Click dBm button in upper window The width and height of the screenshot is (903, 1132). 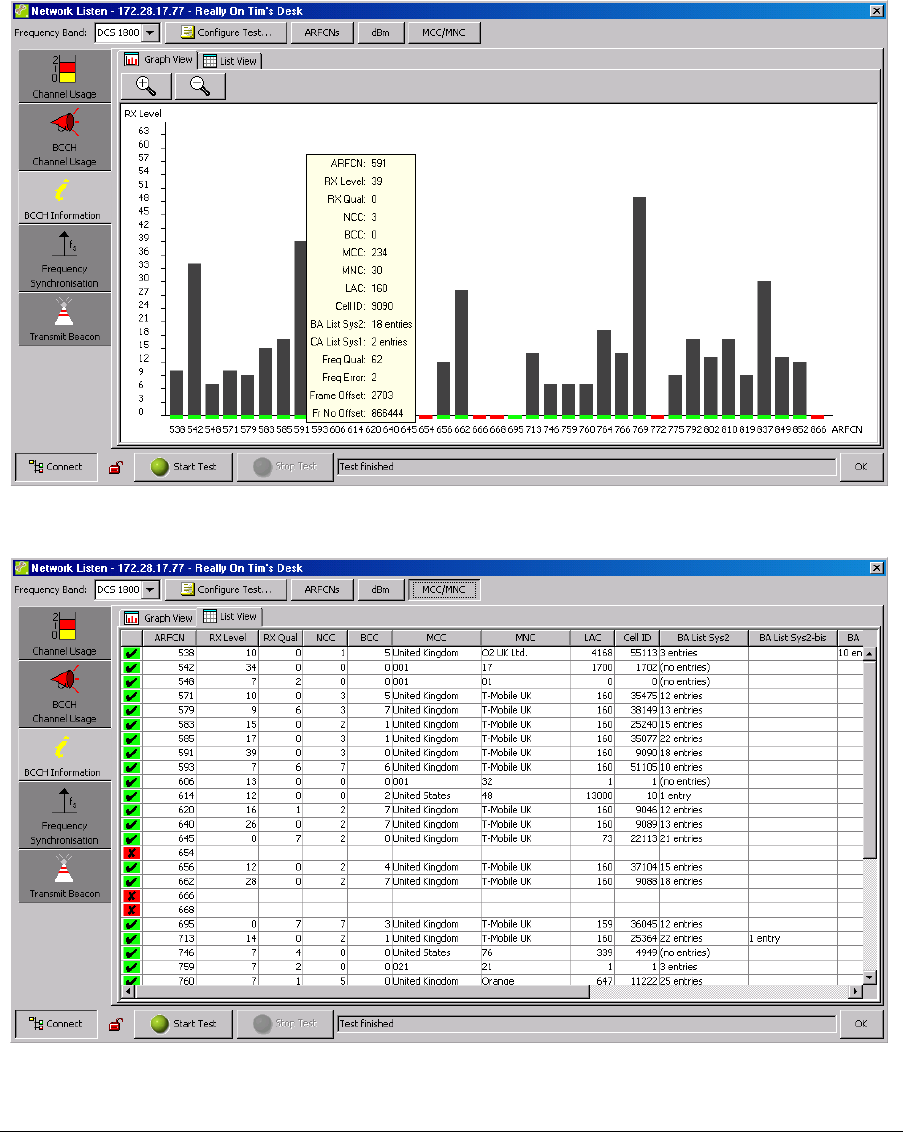(x=380, y=32)
